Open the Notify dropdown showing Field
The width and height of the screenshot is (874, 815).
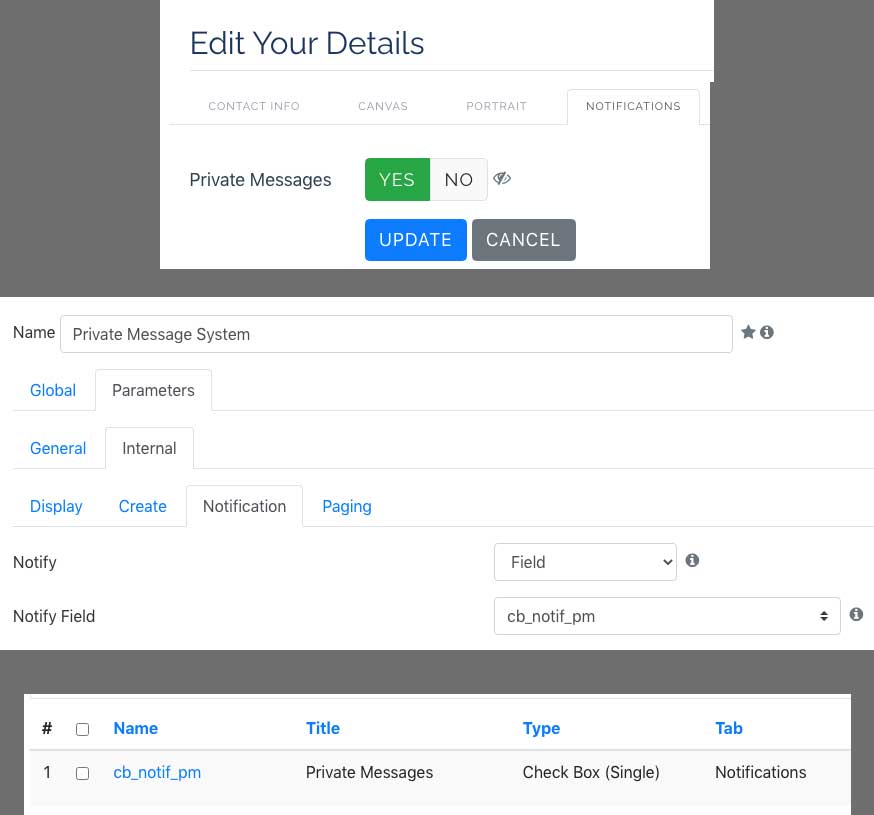(585, 562)
